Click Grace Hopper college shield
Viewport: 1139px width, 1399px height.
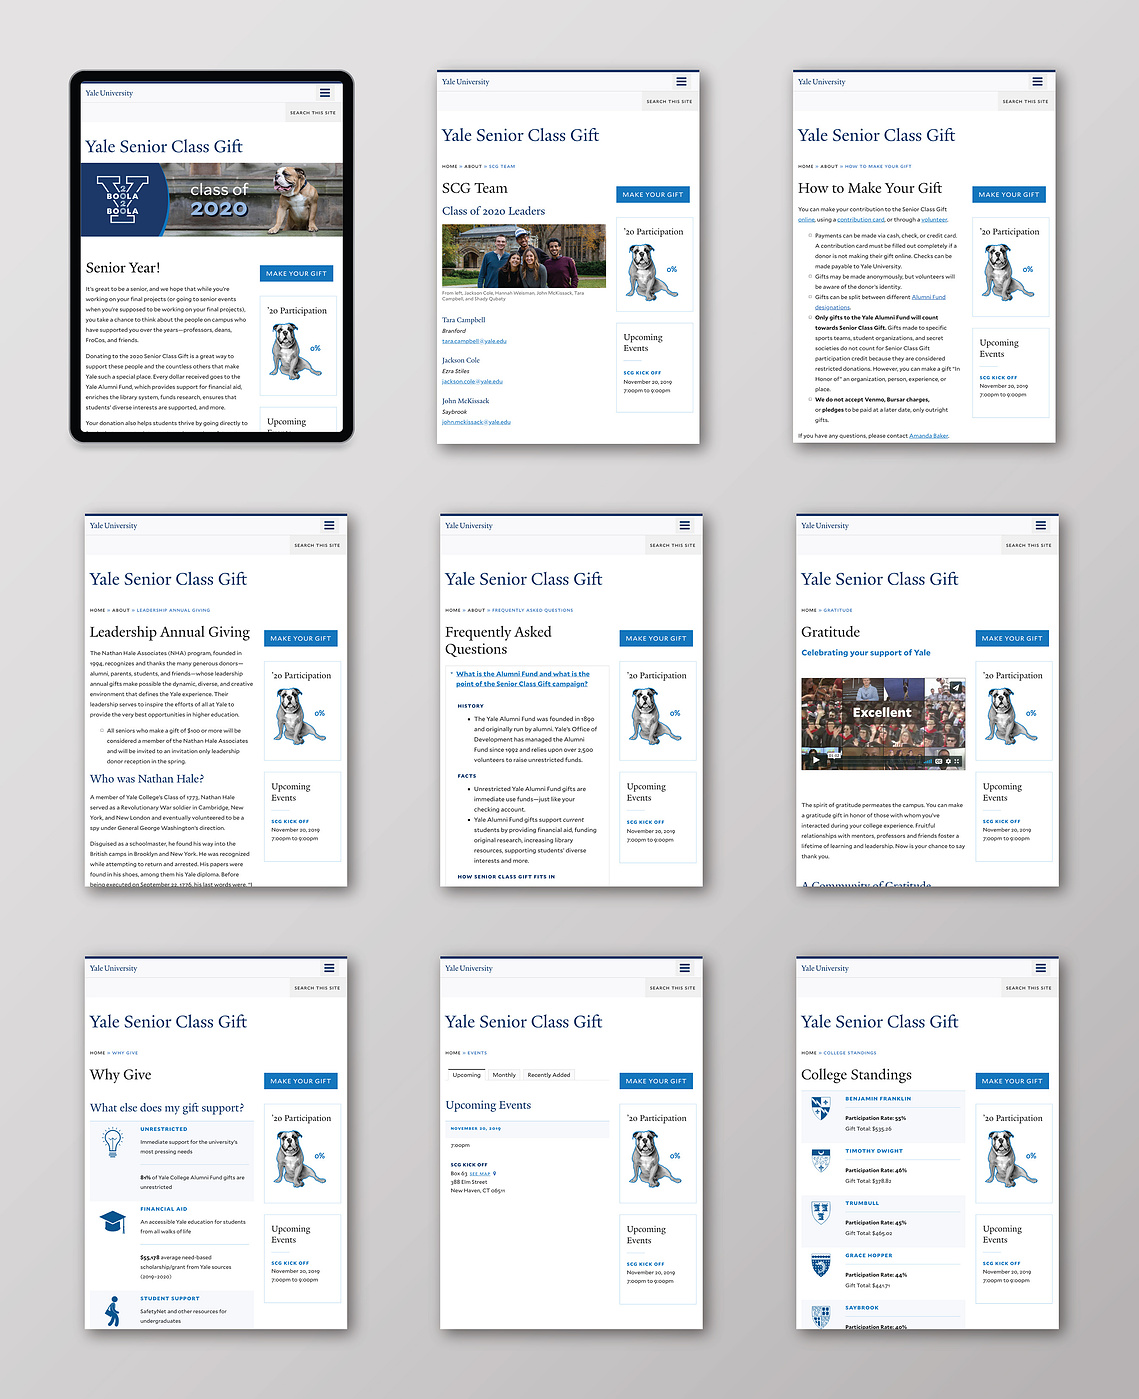point(821,1266)
